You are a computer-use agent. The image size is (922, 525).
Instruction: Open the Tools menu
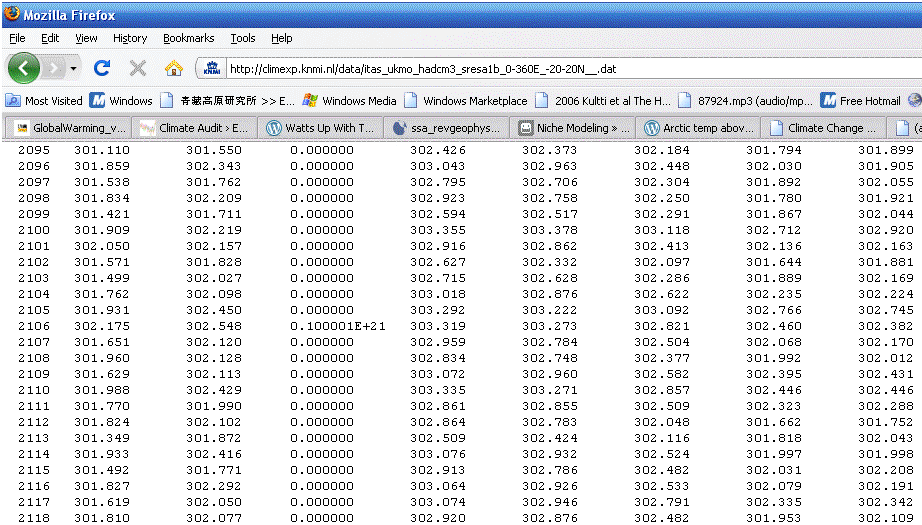pyautogui.click(x=243, y=38)
